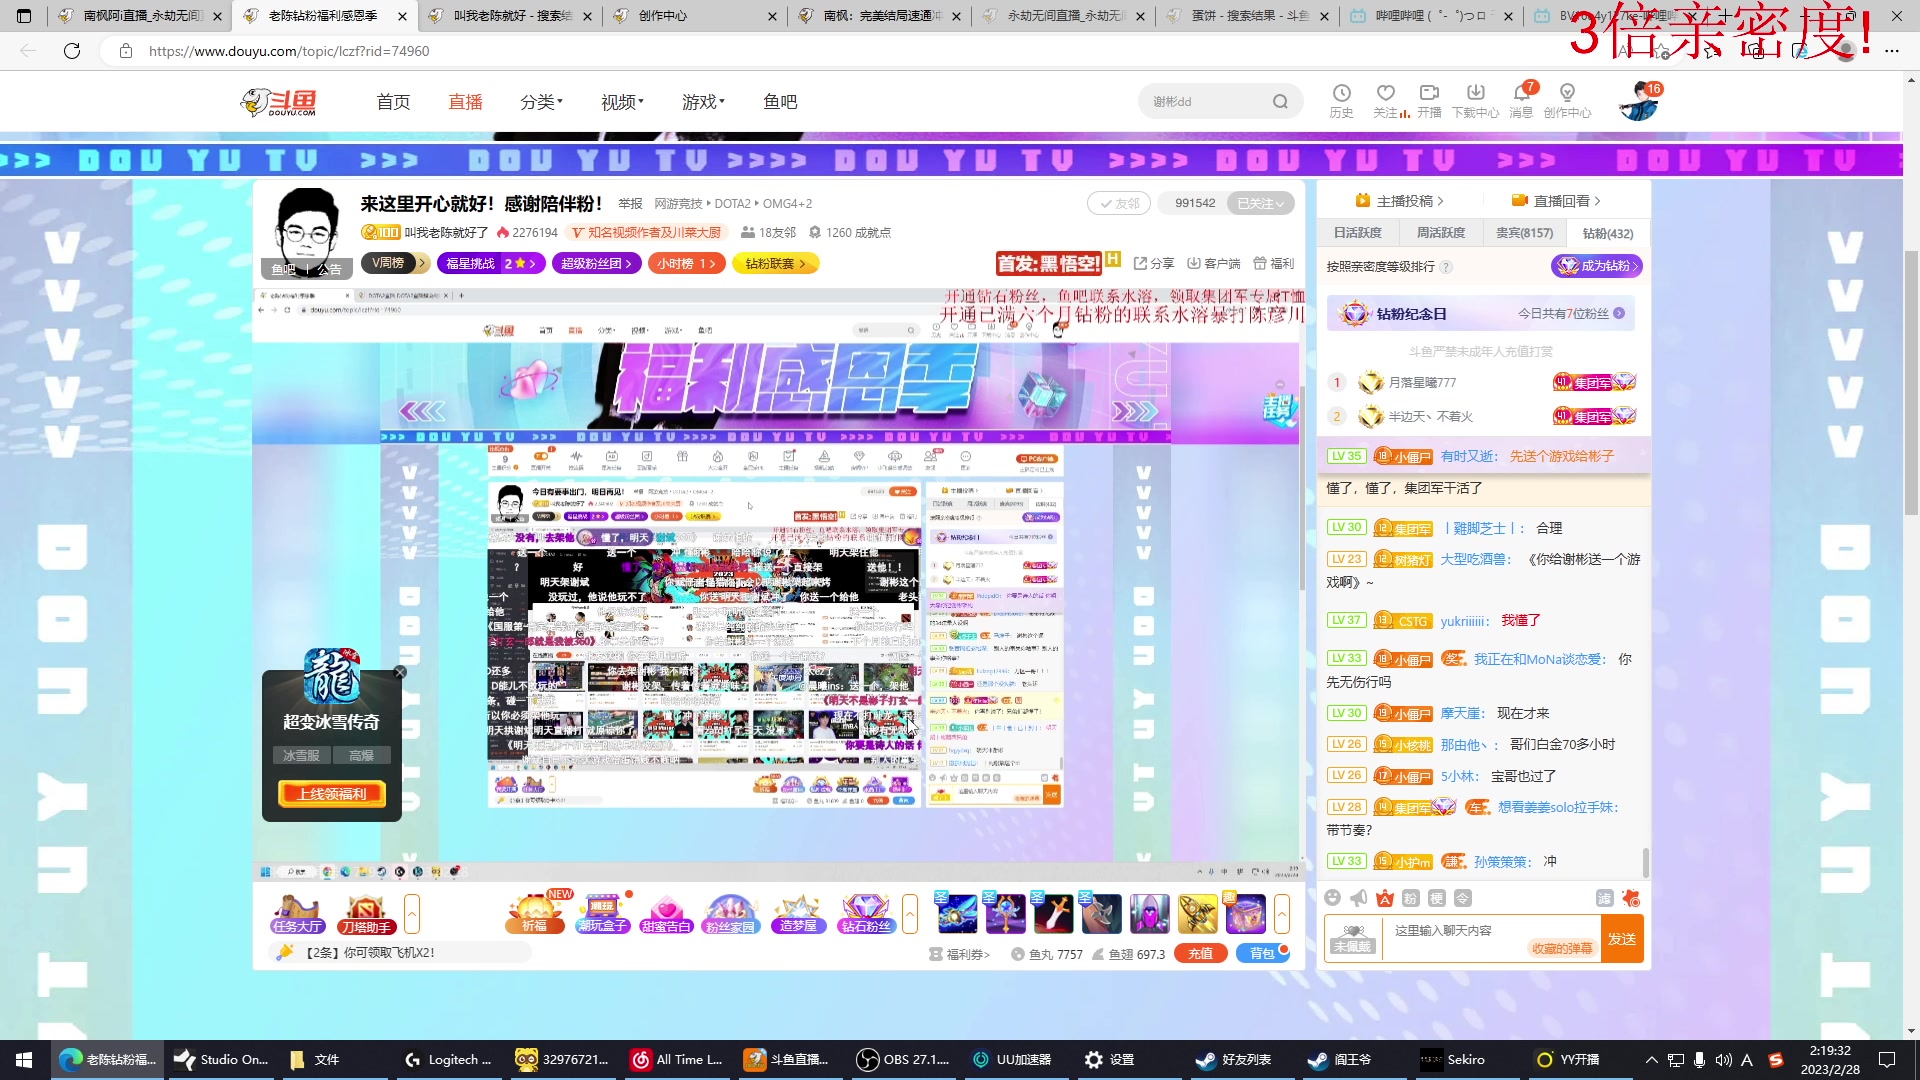Open the 下载中心 download center icon
This screenshot has height=1080, width=1920.
pyautogui.click(x=1475, y=100)
